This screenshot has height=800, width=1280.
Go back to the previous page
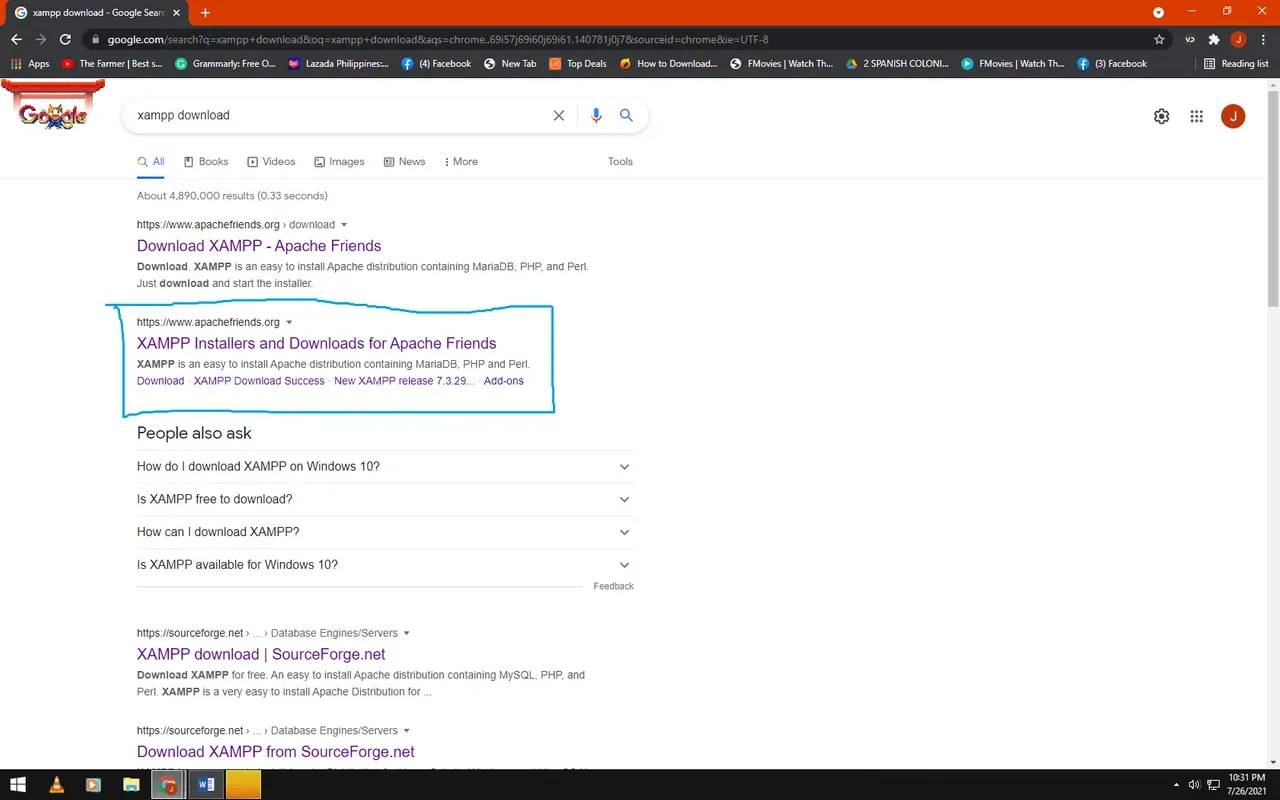coord(16,39)
